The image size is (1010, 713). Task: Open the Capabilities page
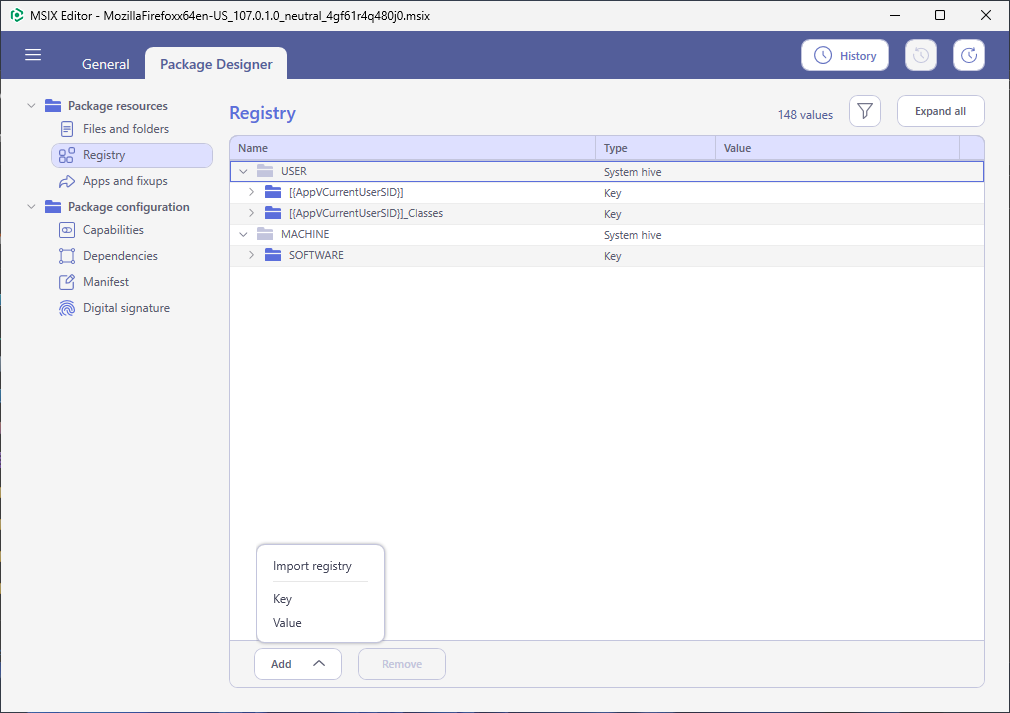(x=113, y=230)
